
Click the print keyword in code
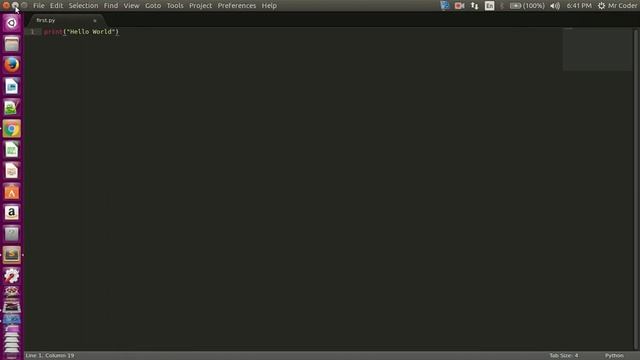pos(53,31)
